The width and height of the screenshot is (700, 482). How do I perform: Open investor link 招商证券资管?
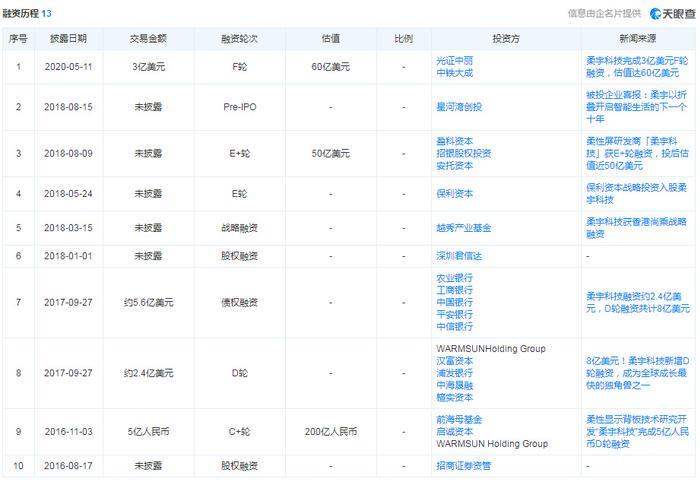click(x=463, y=466)
